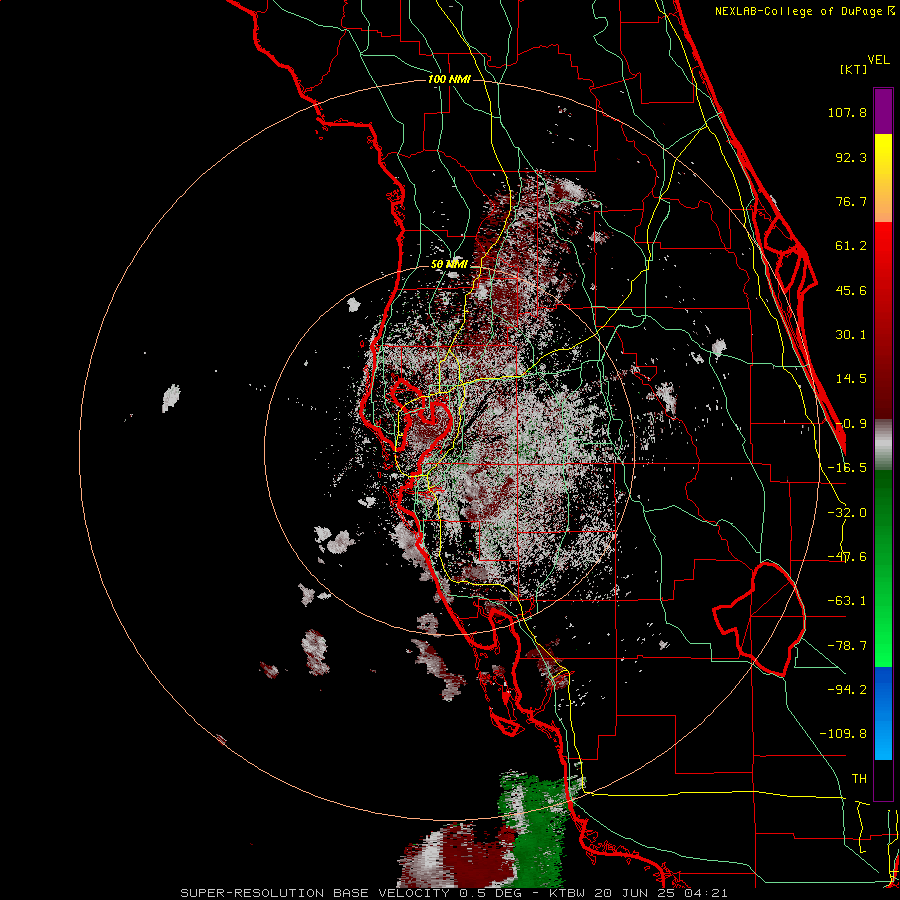900x900 pixels.
Task: Select the -94.2 scale value
Action: (847, 689)
